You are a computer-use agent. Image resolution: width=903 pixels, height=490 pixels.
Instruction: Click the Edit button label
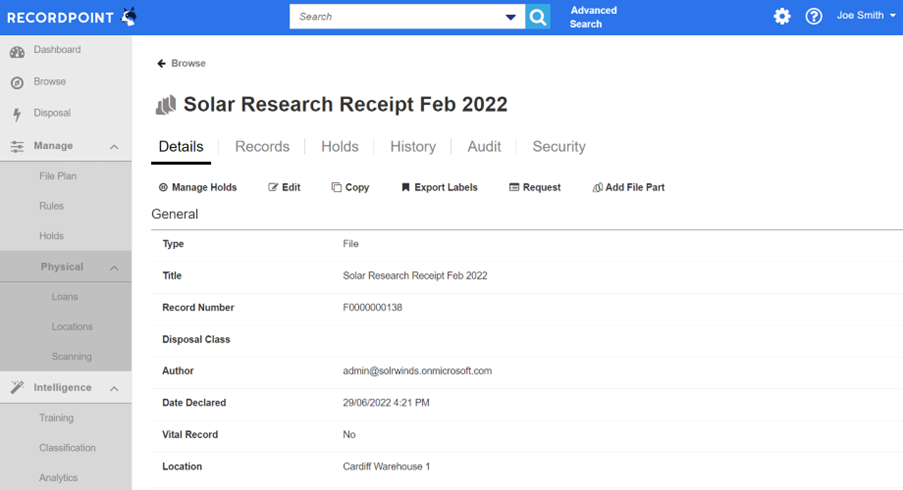(291, 187)
